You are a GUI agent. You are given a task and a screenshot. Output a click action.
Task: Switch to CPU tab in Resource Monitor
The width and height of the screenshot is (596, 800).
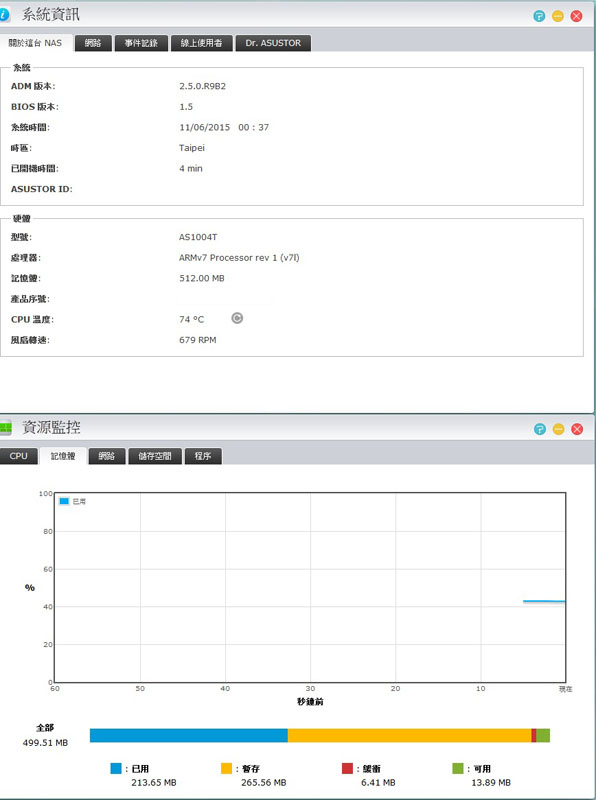click(18, 456)
